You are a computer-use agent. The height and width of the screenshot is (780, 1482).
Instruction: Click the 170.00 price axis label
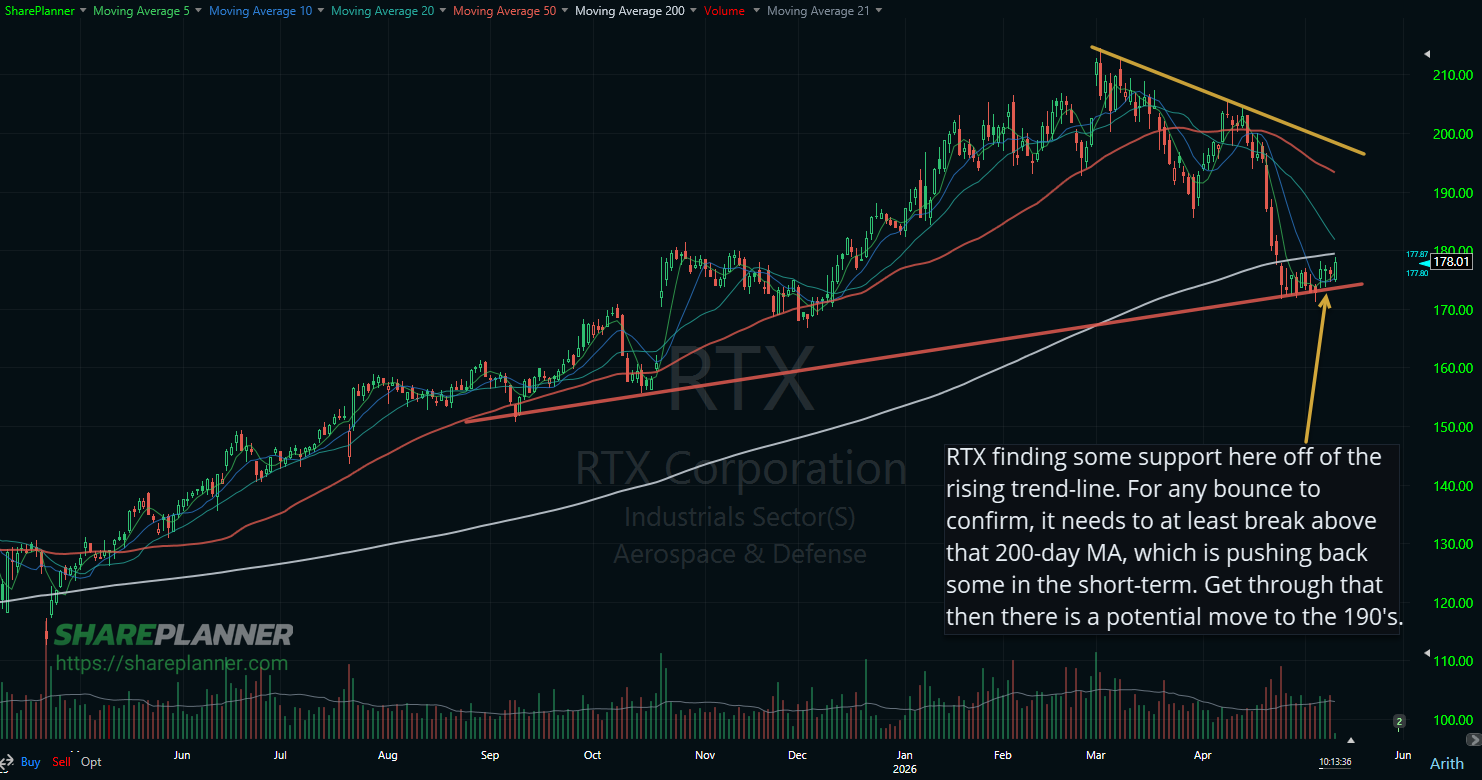coord(1451,310)
